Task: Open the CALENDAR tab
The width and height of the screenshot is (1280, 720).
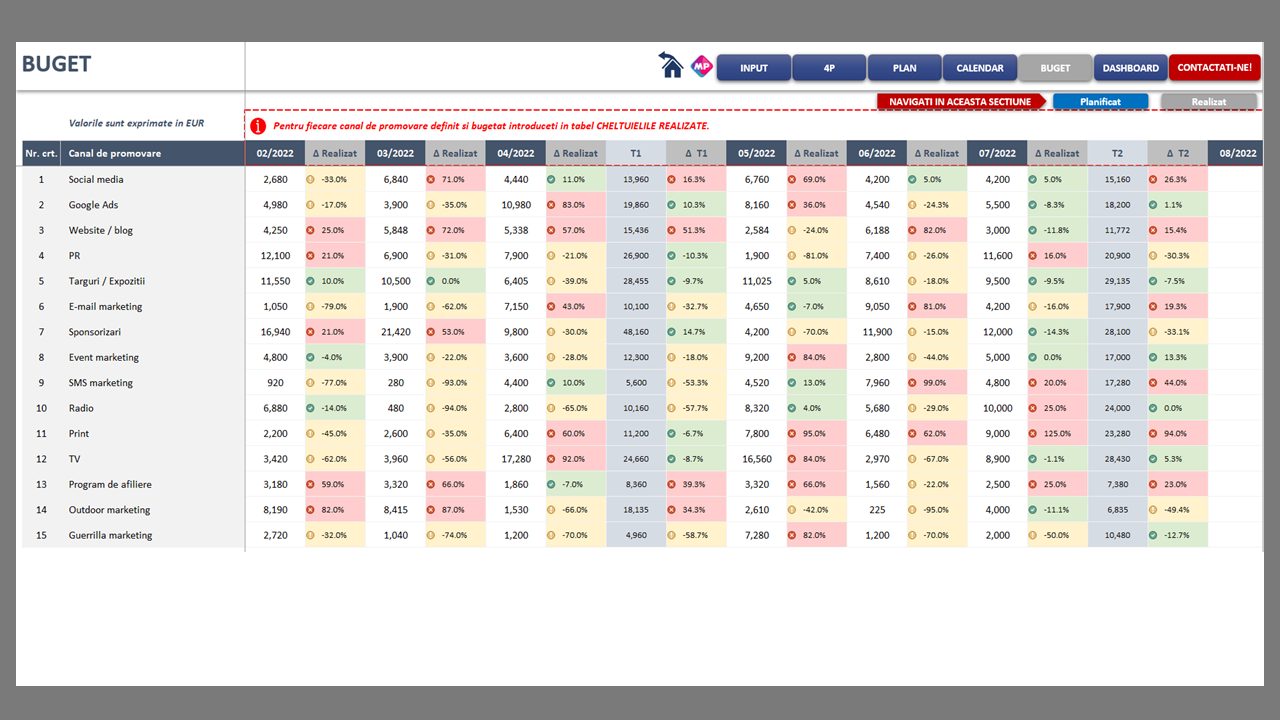Action: pyautogui.click(x=979, y=68)
